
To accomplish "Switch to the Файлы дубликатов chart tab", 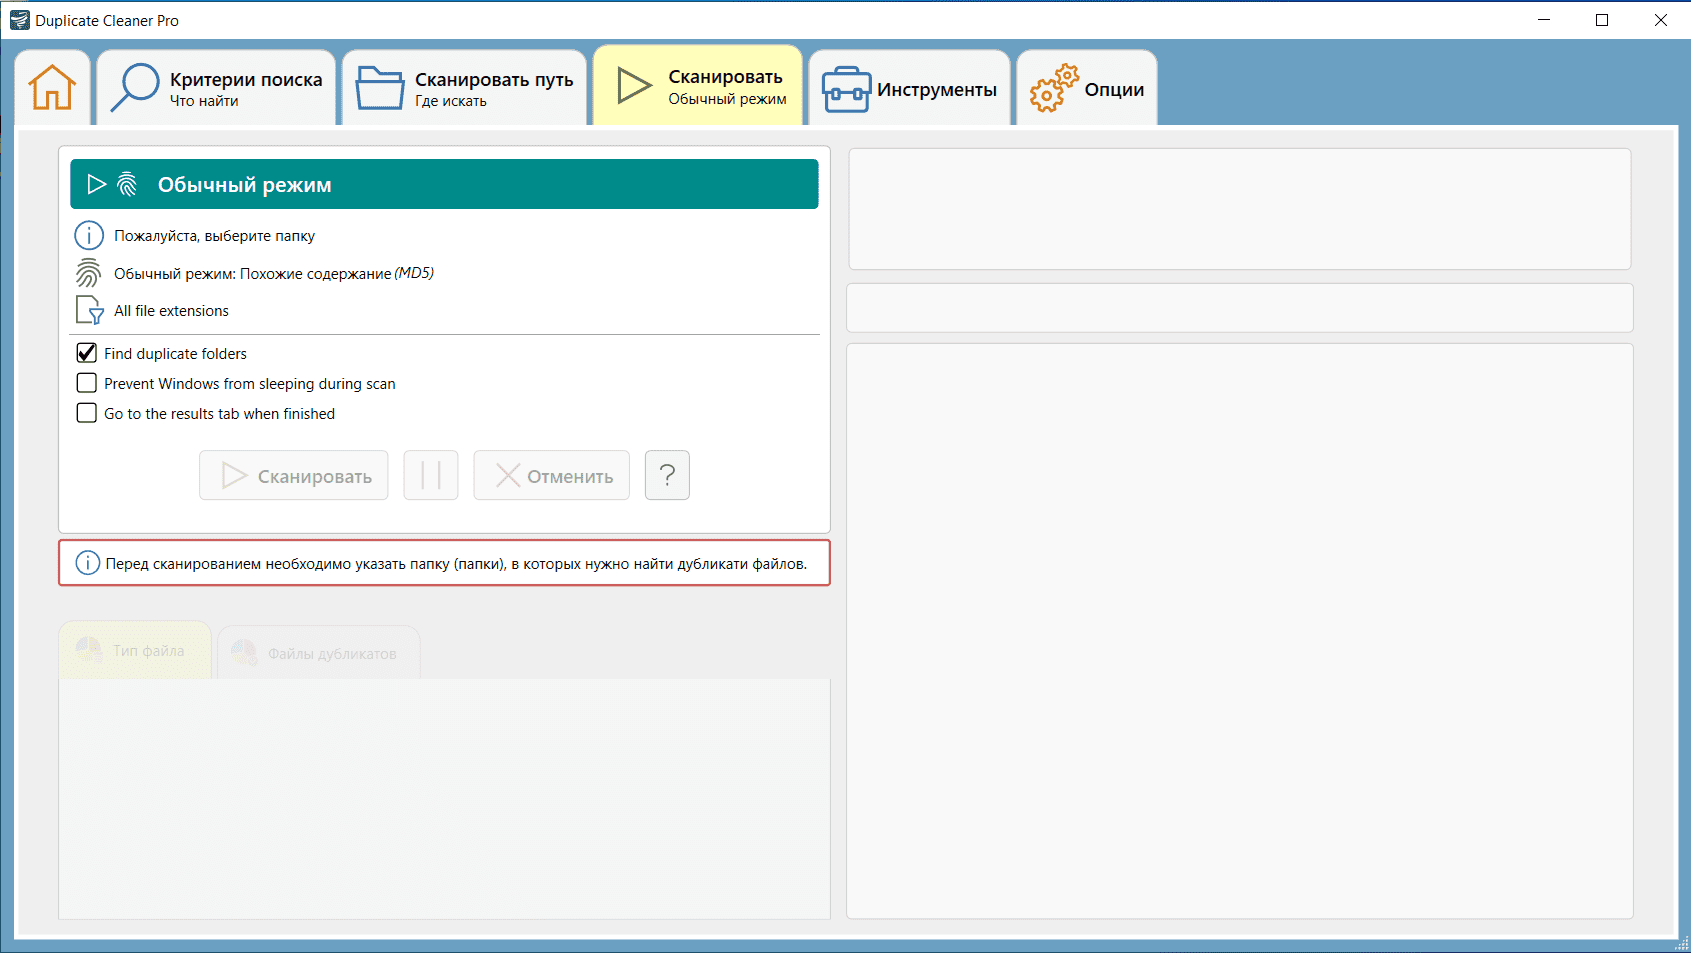I will 319,653.
